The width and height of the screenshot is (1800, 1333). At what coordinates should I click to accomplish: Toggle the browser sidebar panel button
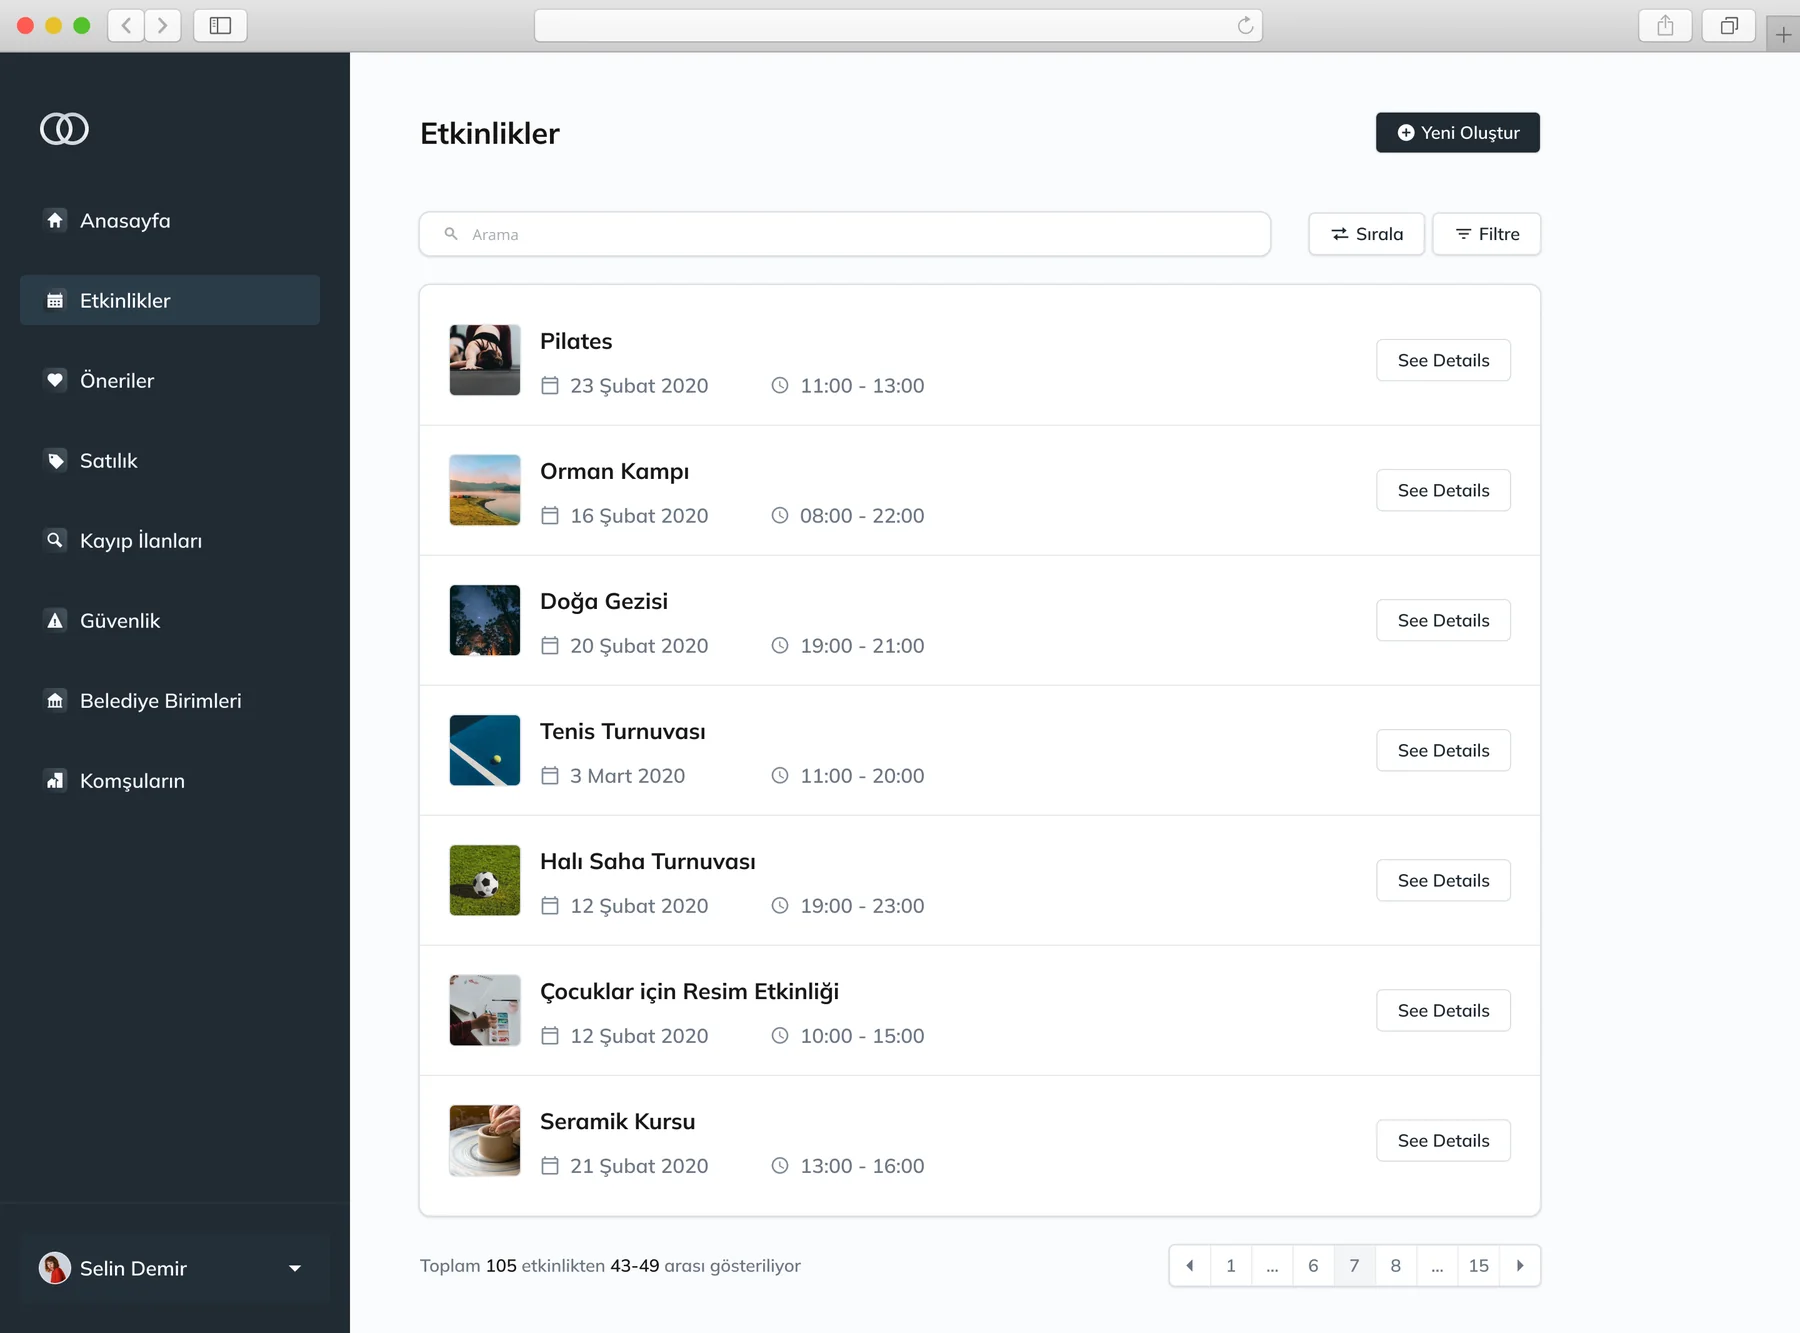pyautogui.click(x=220, y=26)
